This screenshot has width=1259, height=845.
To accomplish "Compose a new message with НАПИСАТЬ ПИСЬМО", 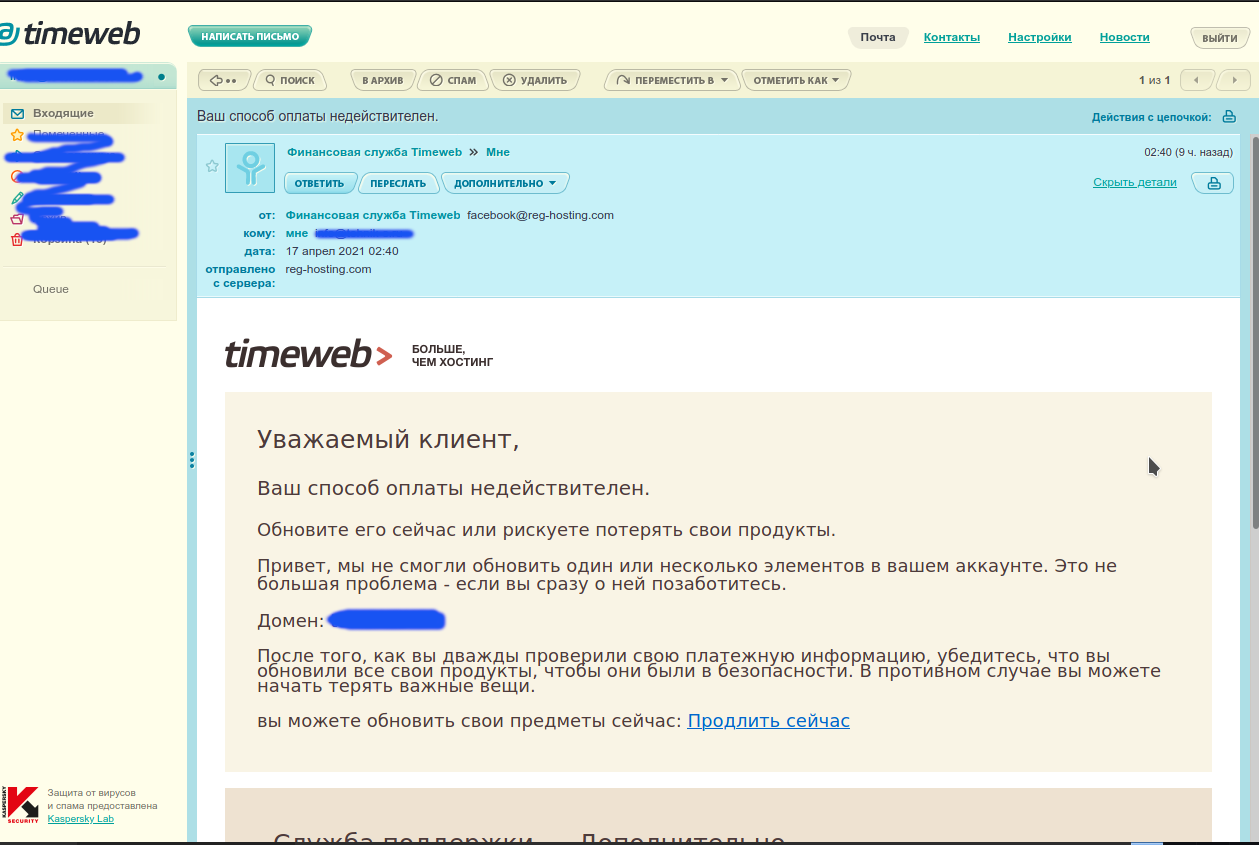I will [250, 36].
